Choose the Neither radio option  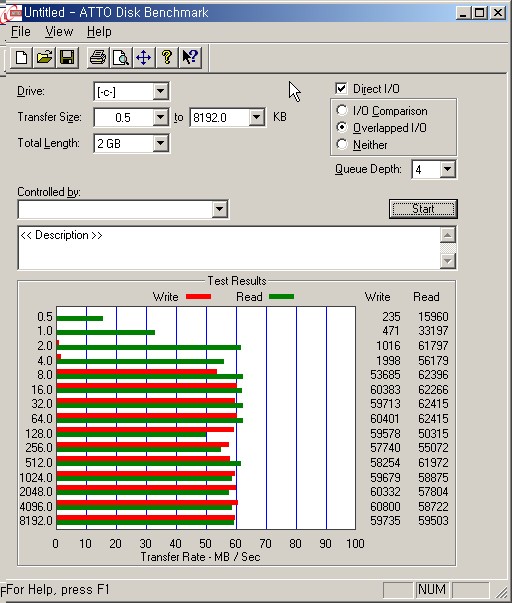342,144
